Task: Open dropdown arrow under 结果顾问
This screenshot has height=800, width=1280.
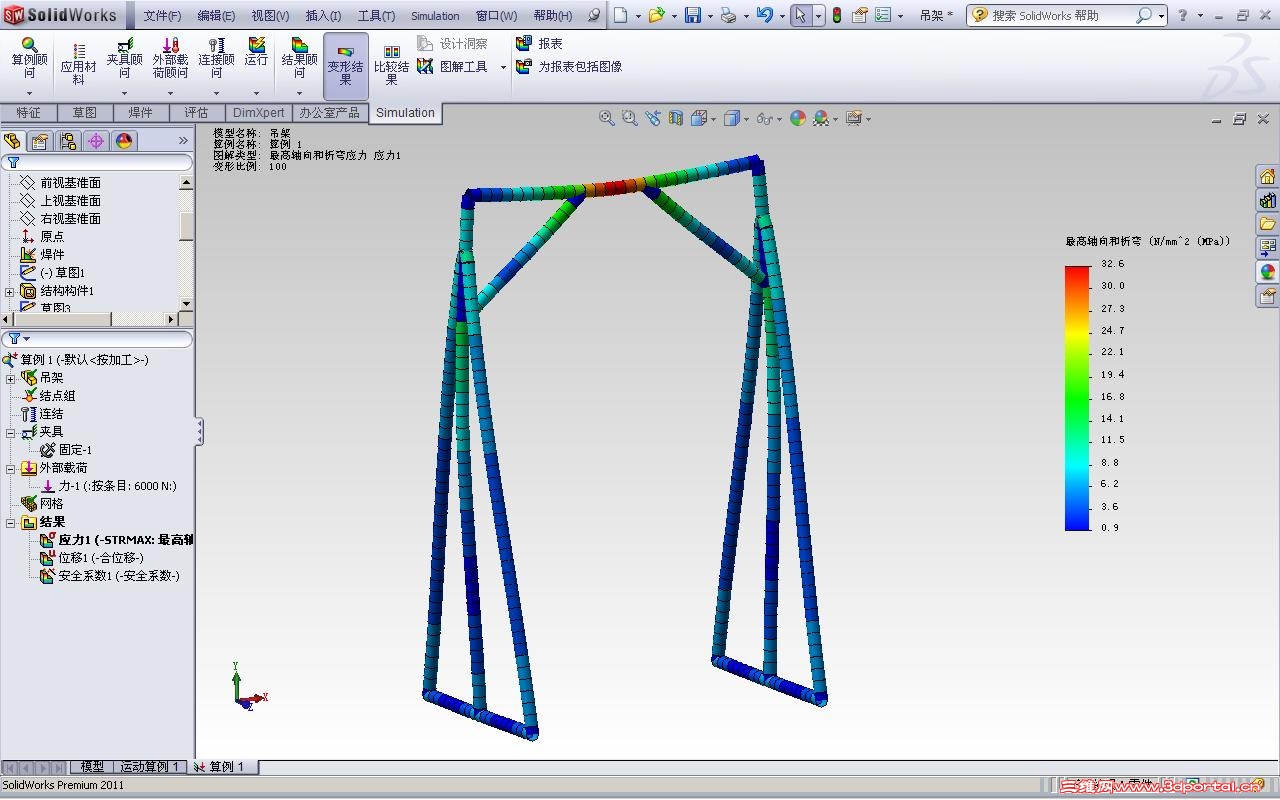Action: 299,93
